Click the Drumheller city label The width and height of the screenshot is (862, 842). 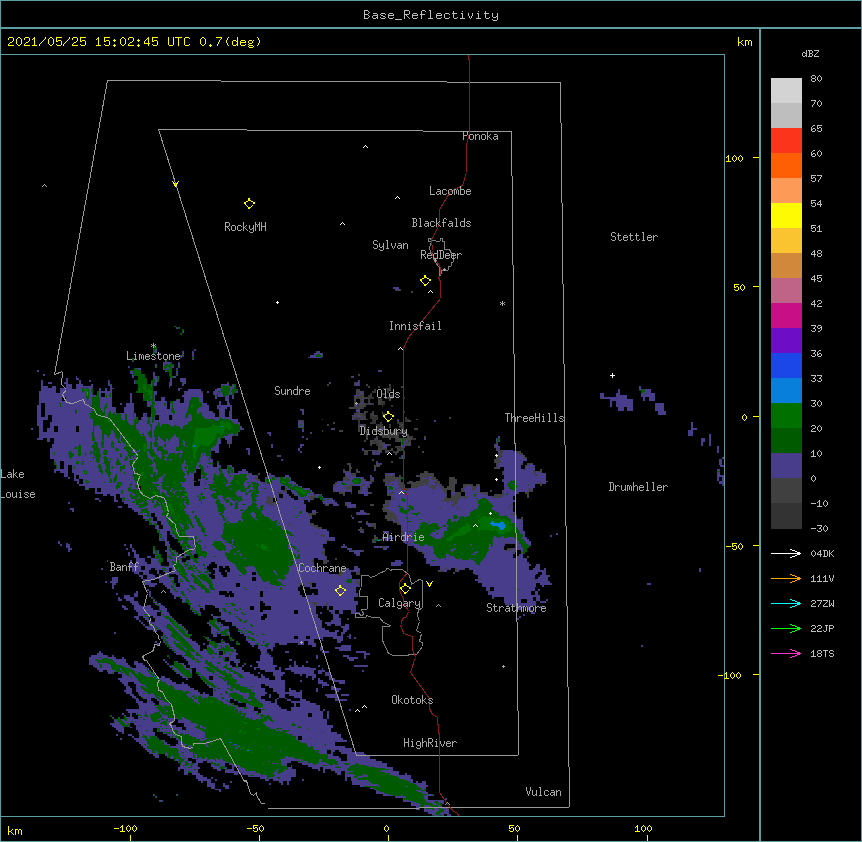(x=638, y=487)
